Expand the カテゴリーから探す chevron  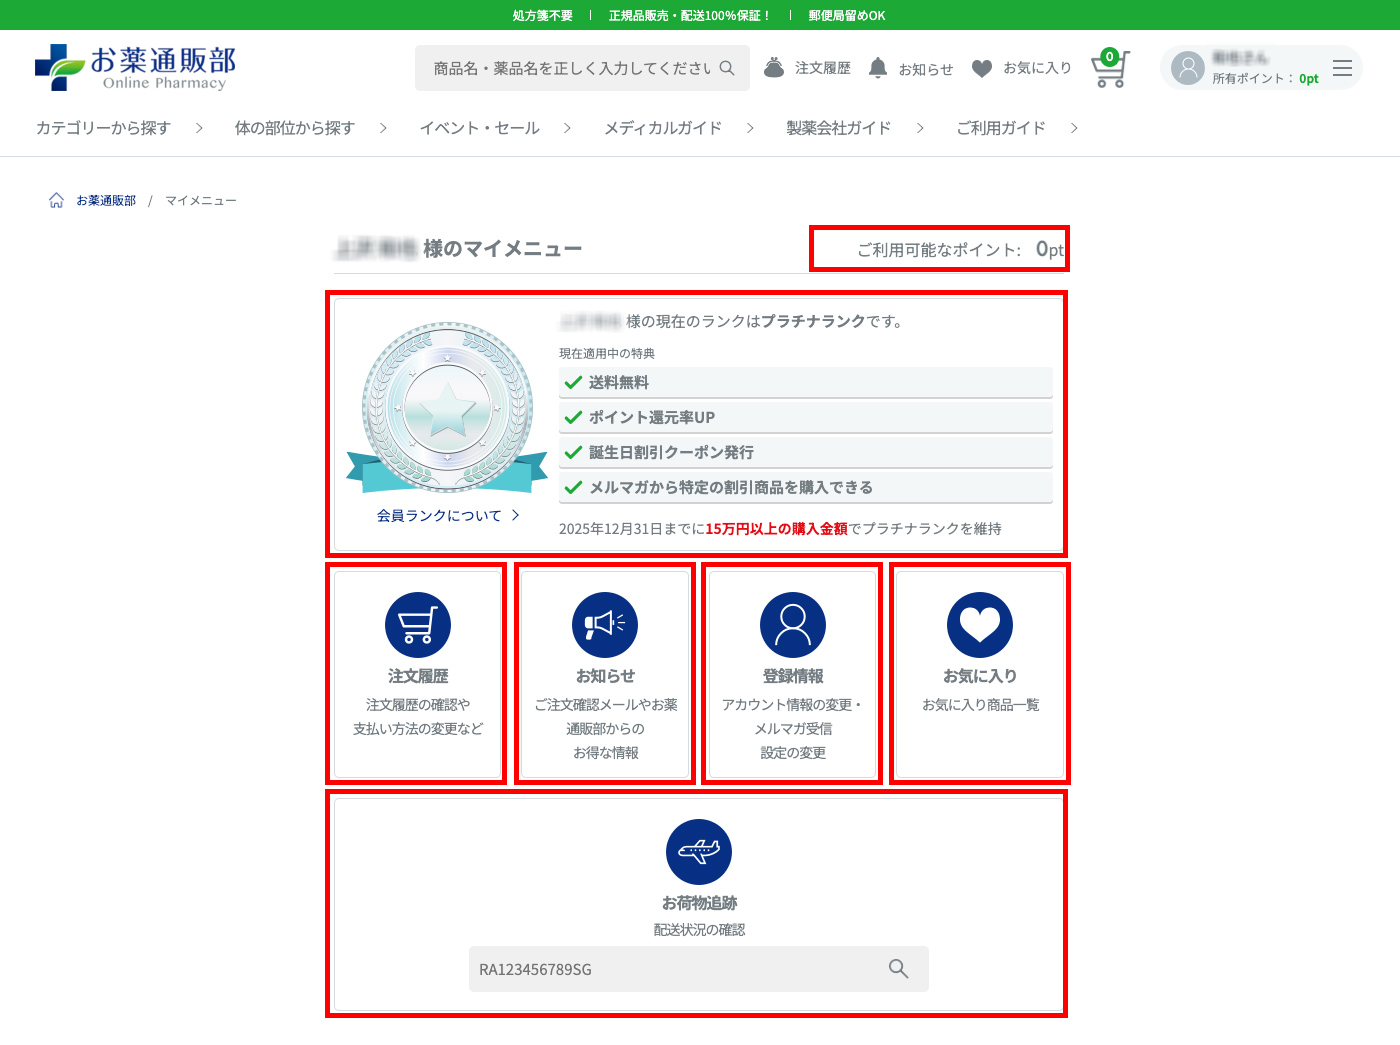tap(198, 128)
